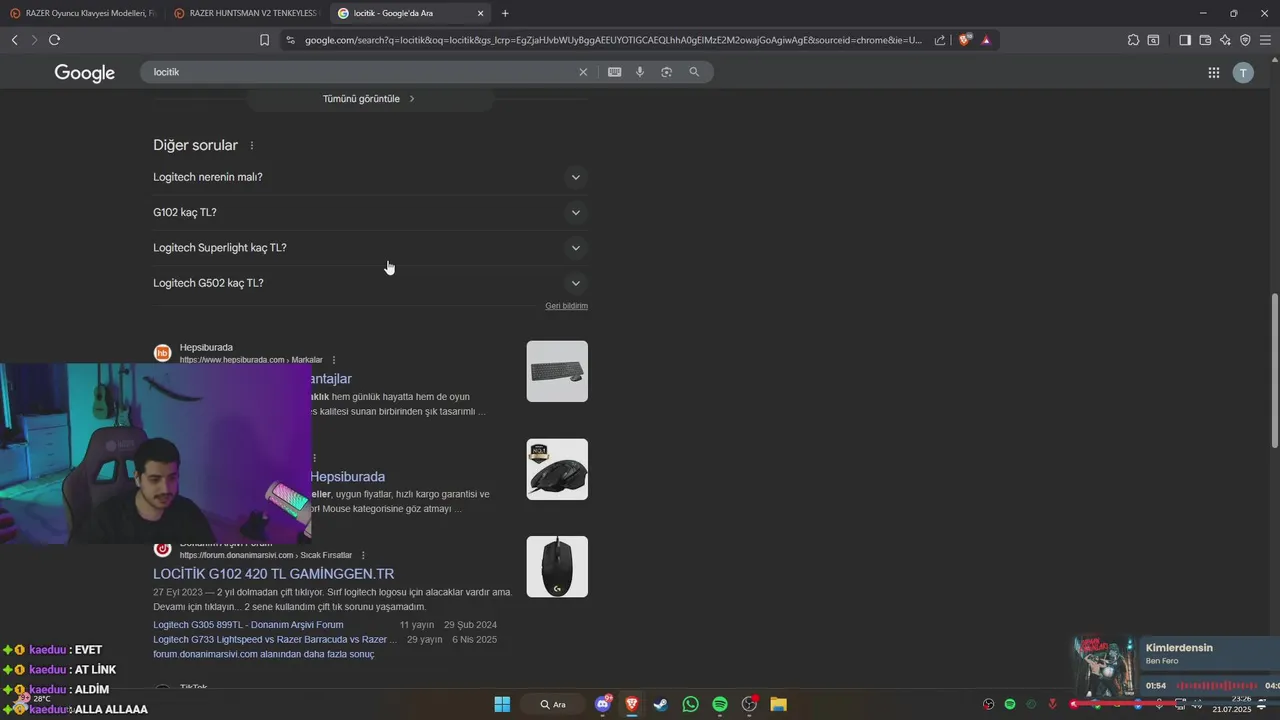Open Brave Shields lion icon
The height and width of the screenshot is (720, 1280).
(x=965, y=40)
